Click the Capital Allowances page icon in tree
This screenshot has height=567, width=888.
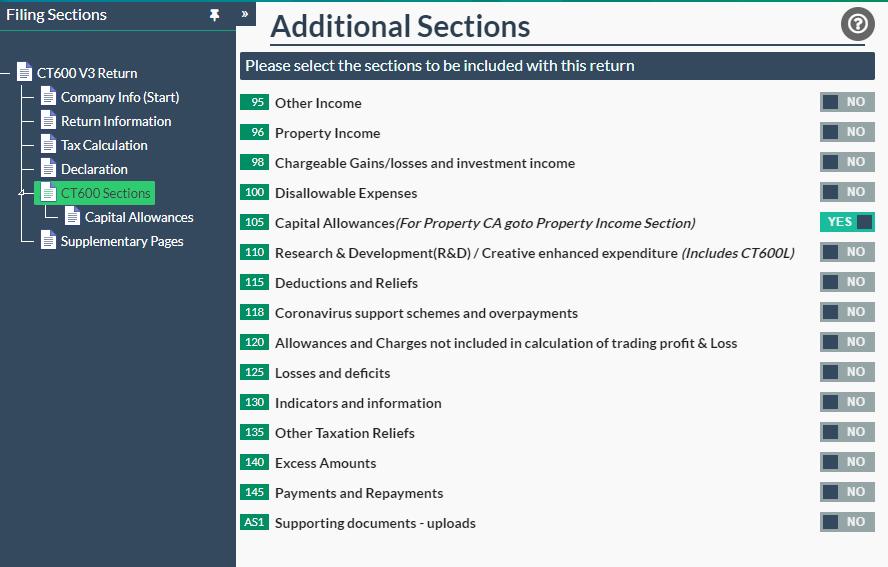[x=73, y=217]
